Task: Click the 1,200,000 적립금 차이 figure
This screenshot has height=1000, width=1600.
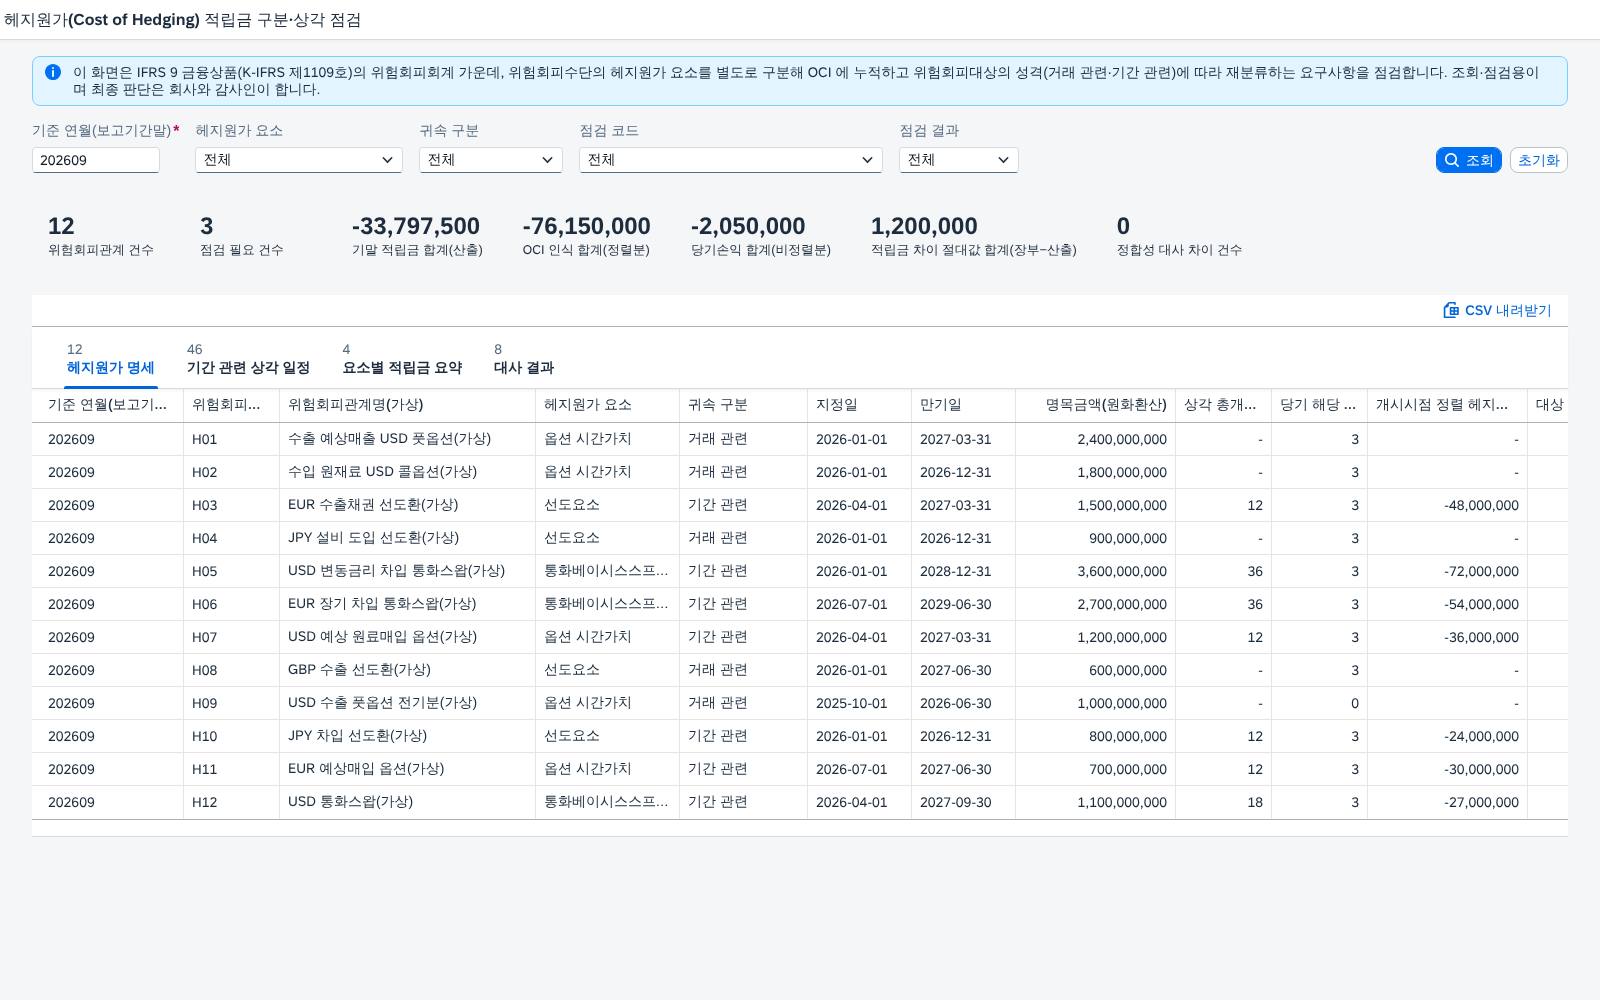Action: (924, 226)
